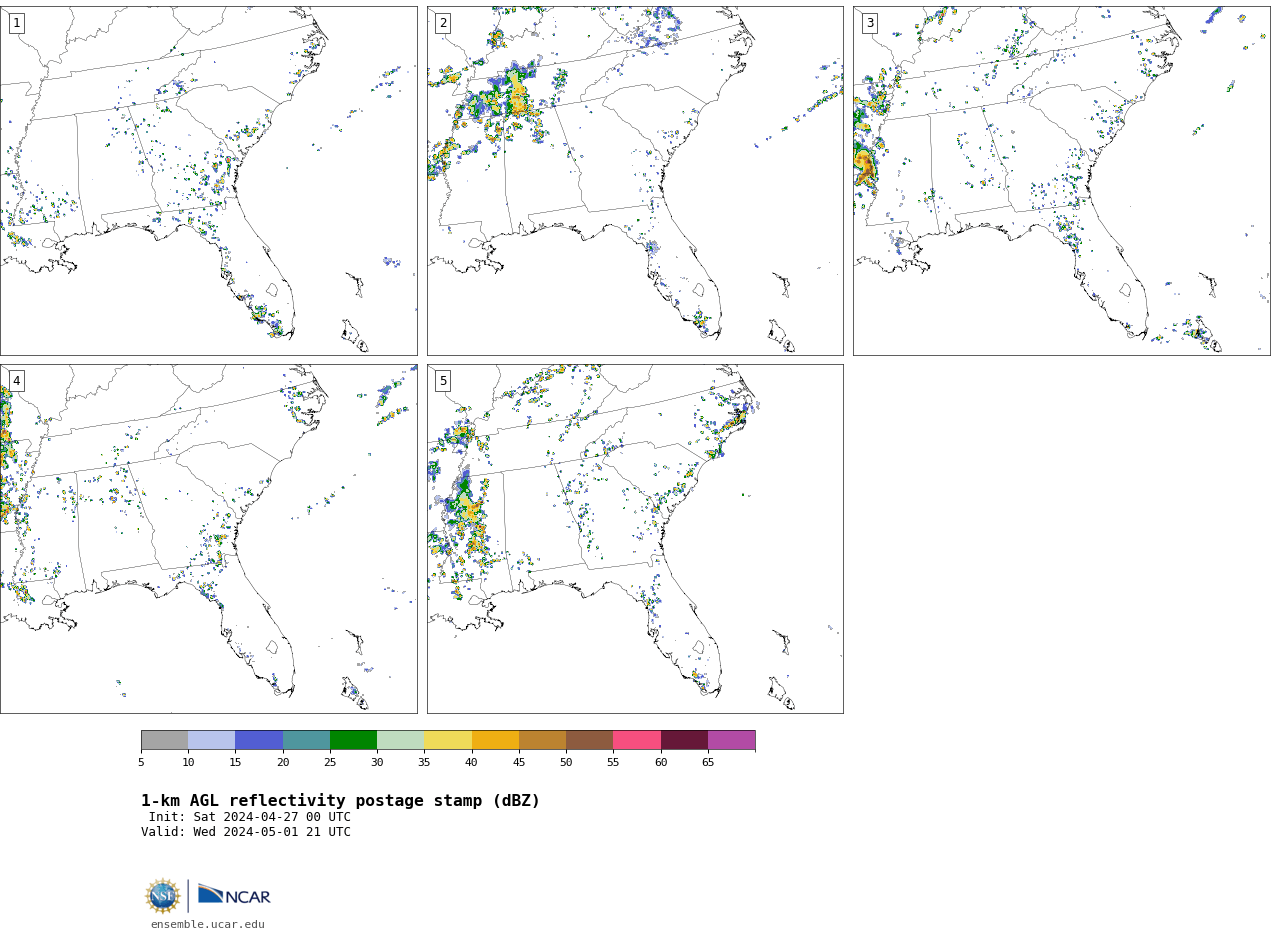Click the panel number 2 label
This screenshot has height=936, width=1280.
[x=443, y=23]
